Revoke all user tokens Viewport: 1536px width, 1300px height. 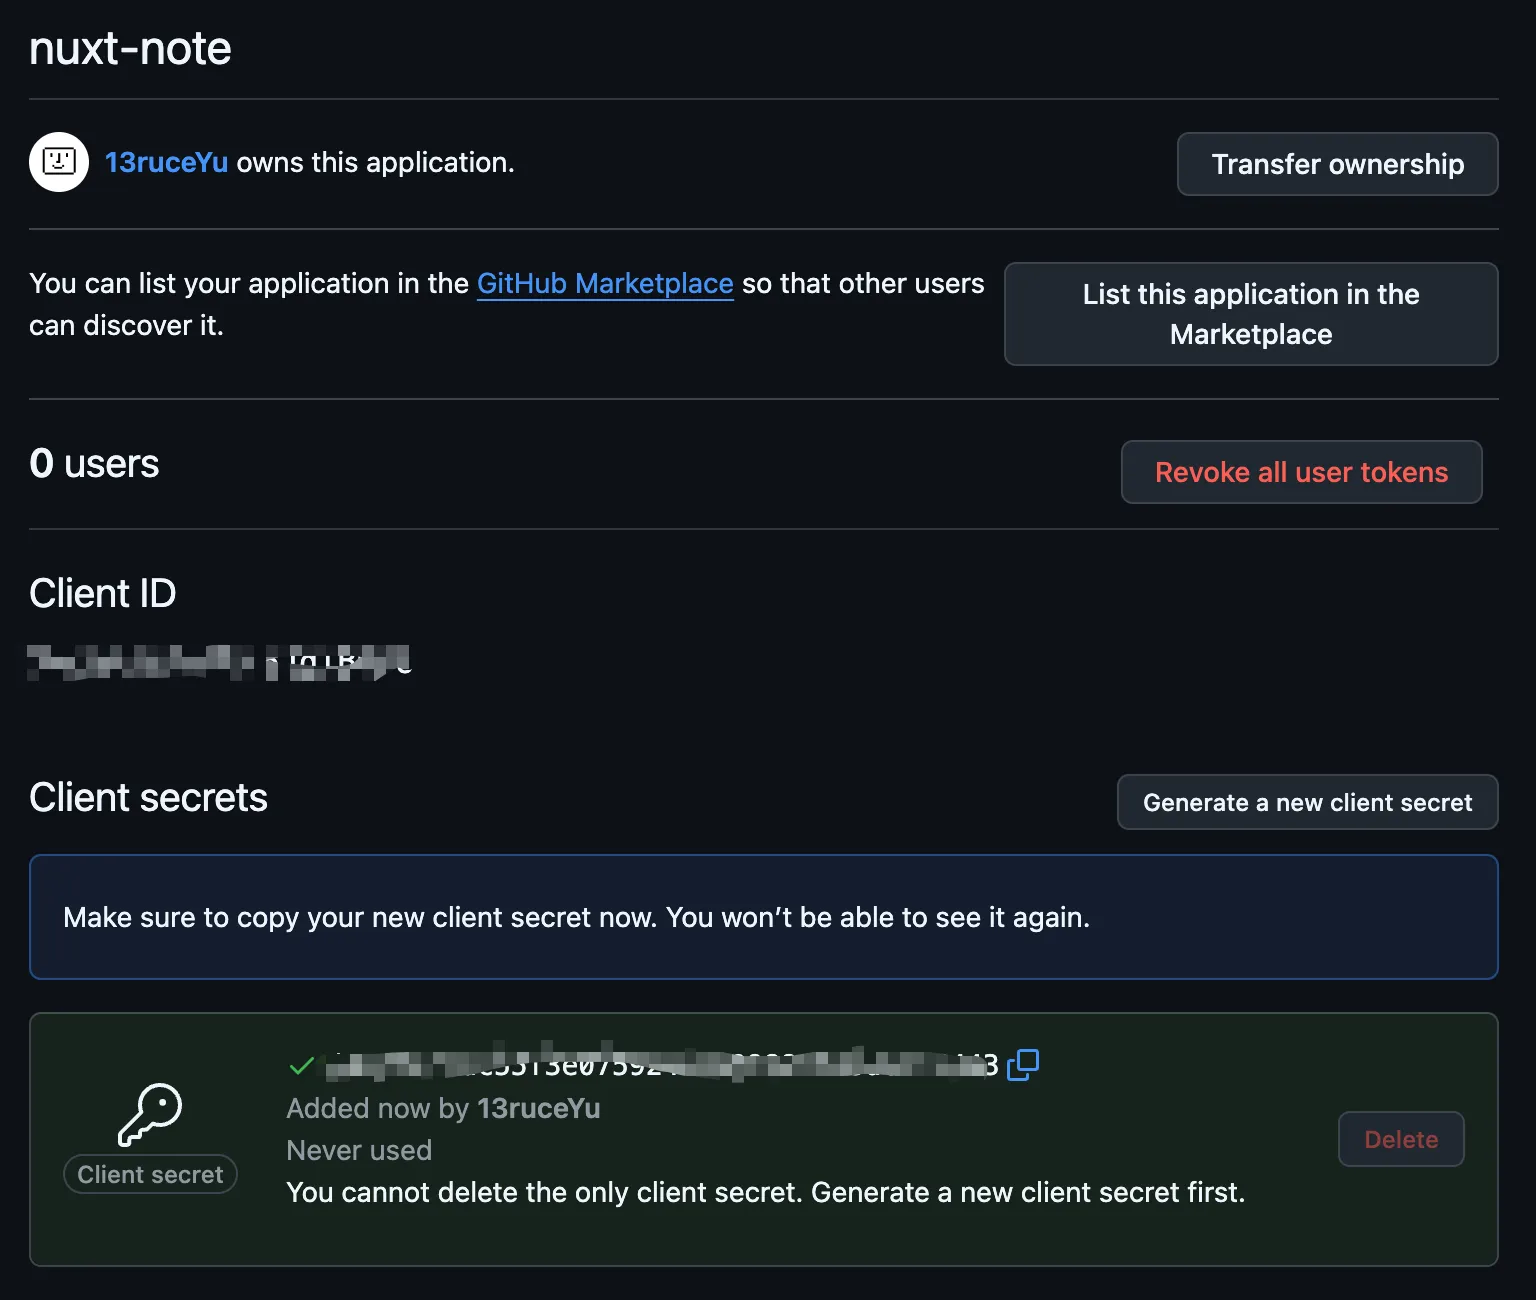[x=1301, y=472]
